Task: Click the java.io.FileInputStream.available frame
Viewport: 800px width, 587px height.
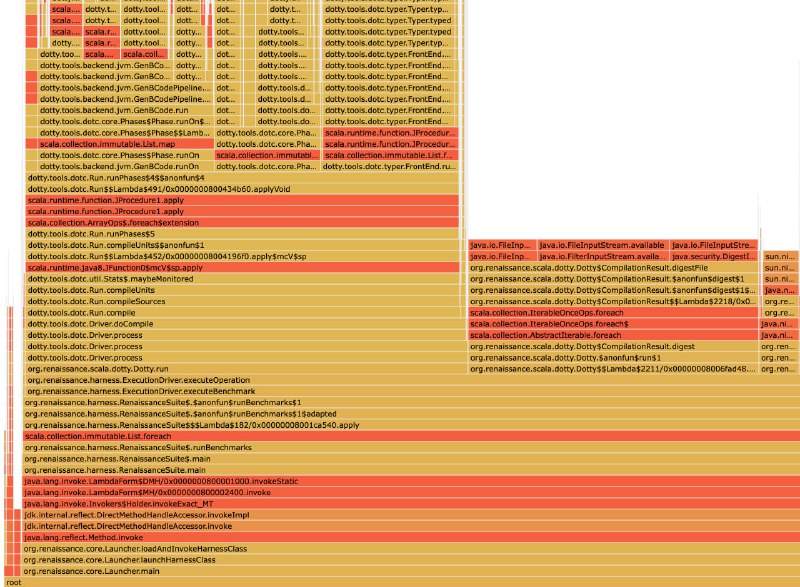Action: pyautogui.click(x=602, y=245)
